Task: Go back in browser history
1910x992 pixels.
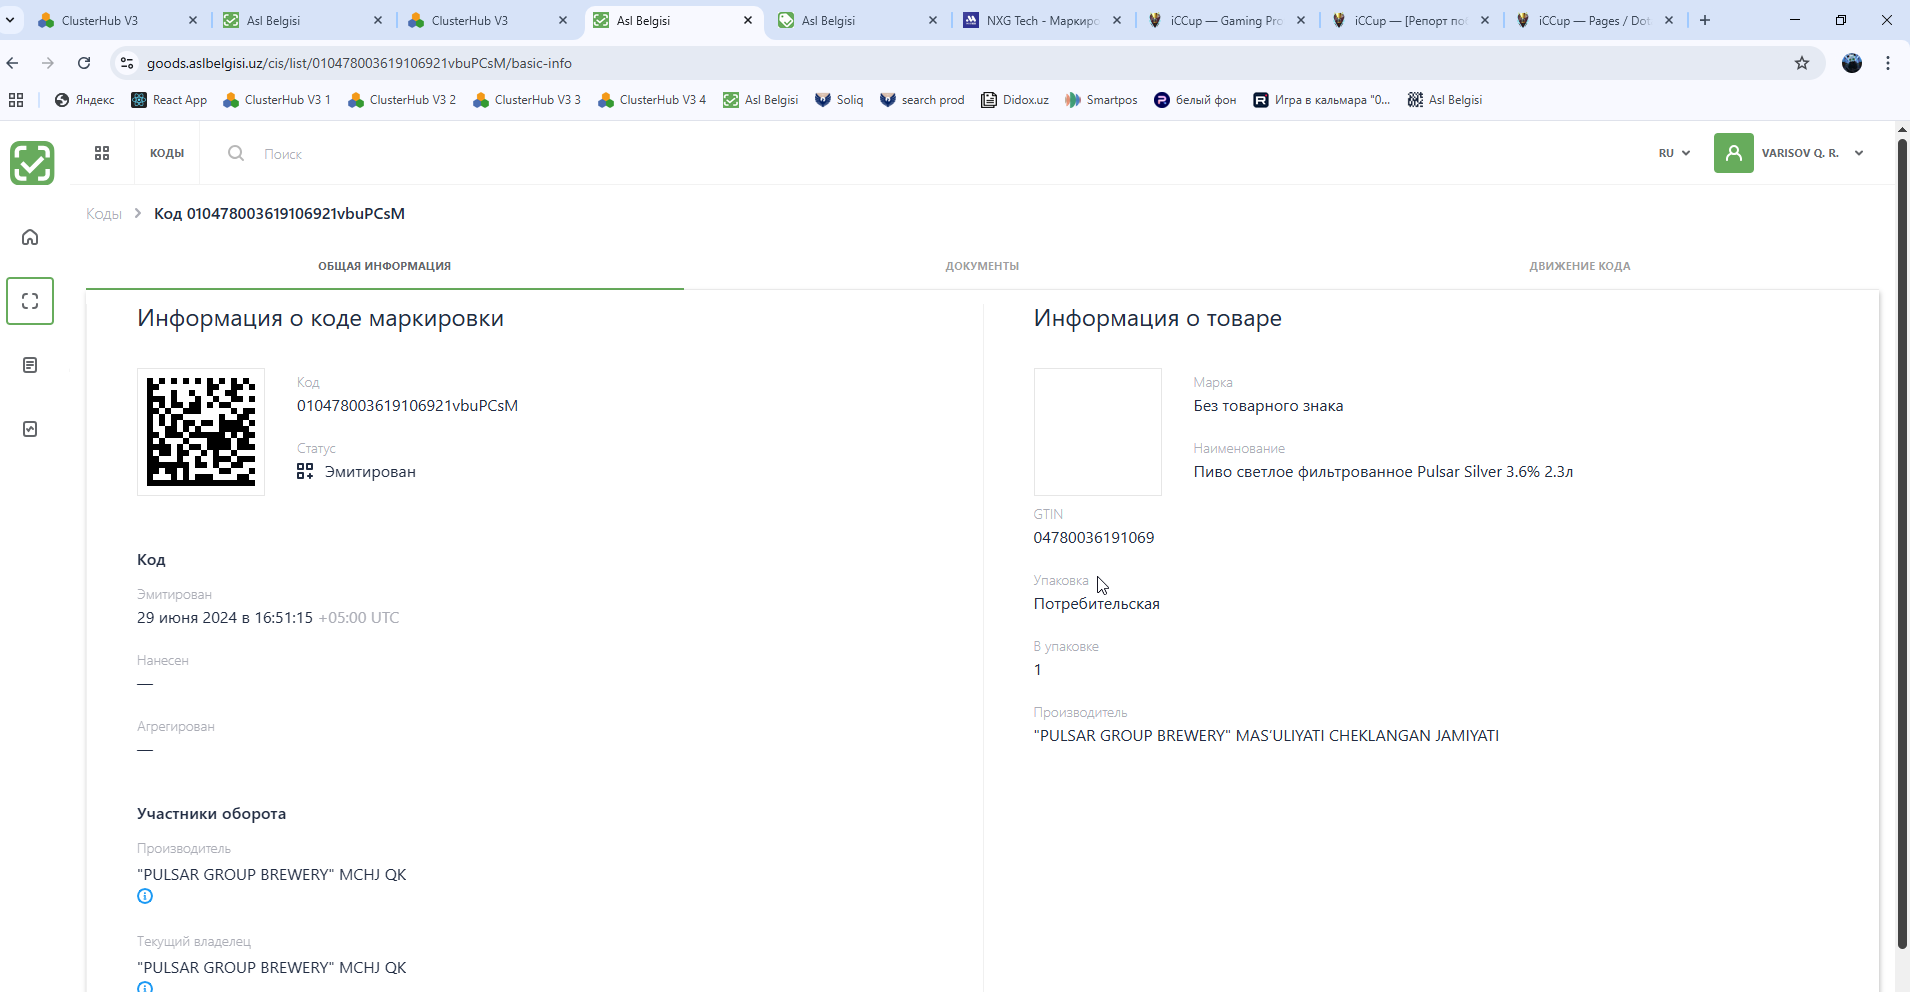Action: pos(13,63)
